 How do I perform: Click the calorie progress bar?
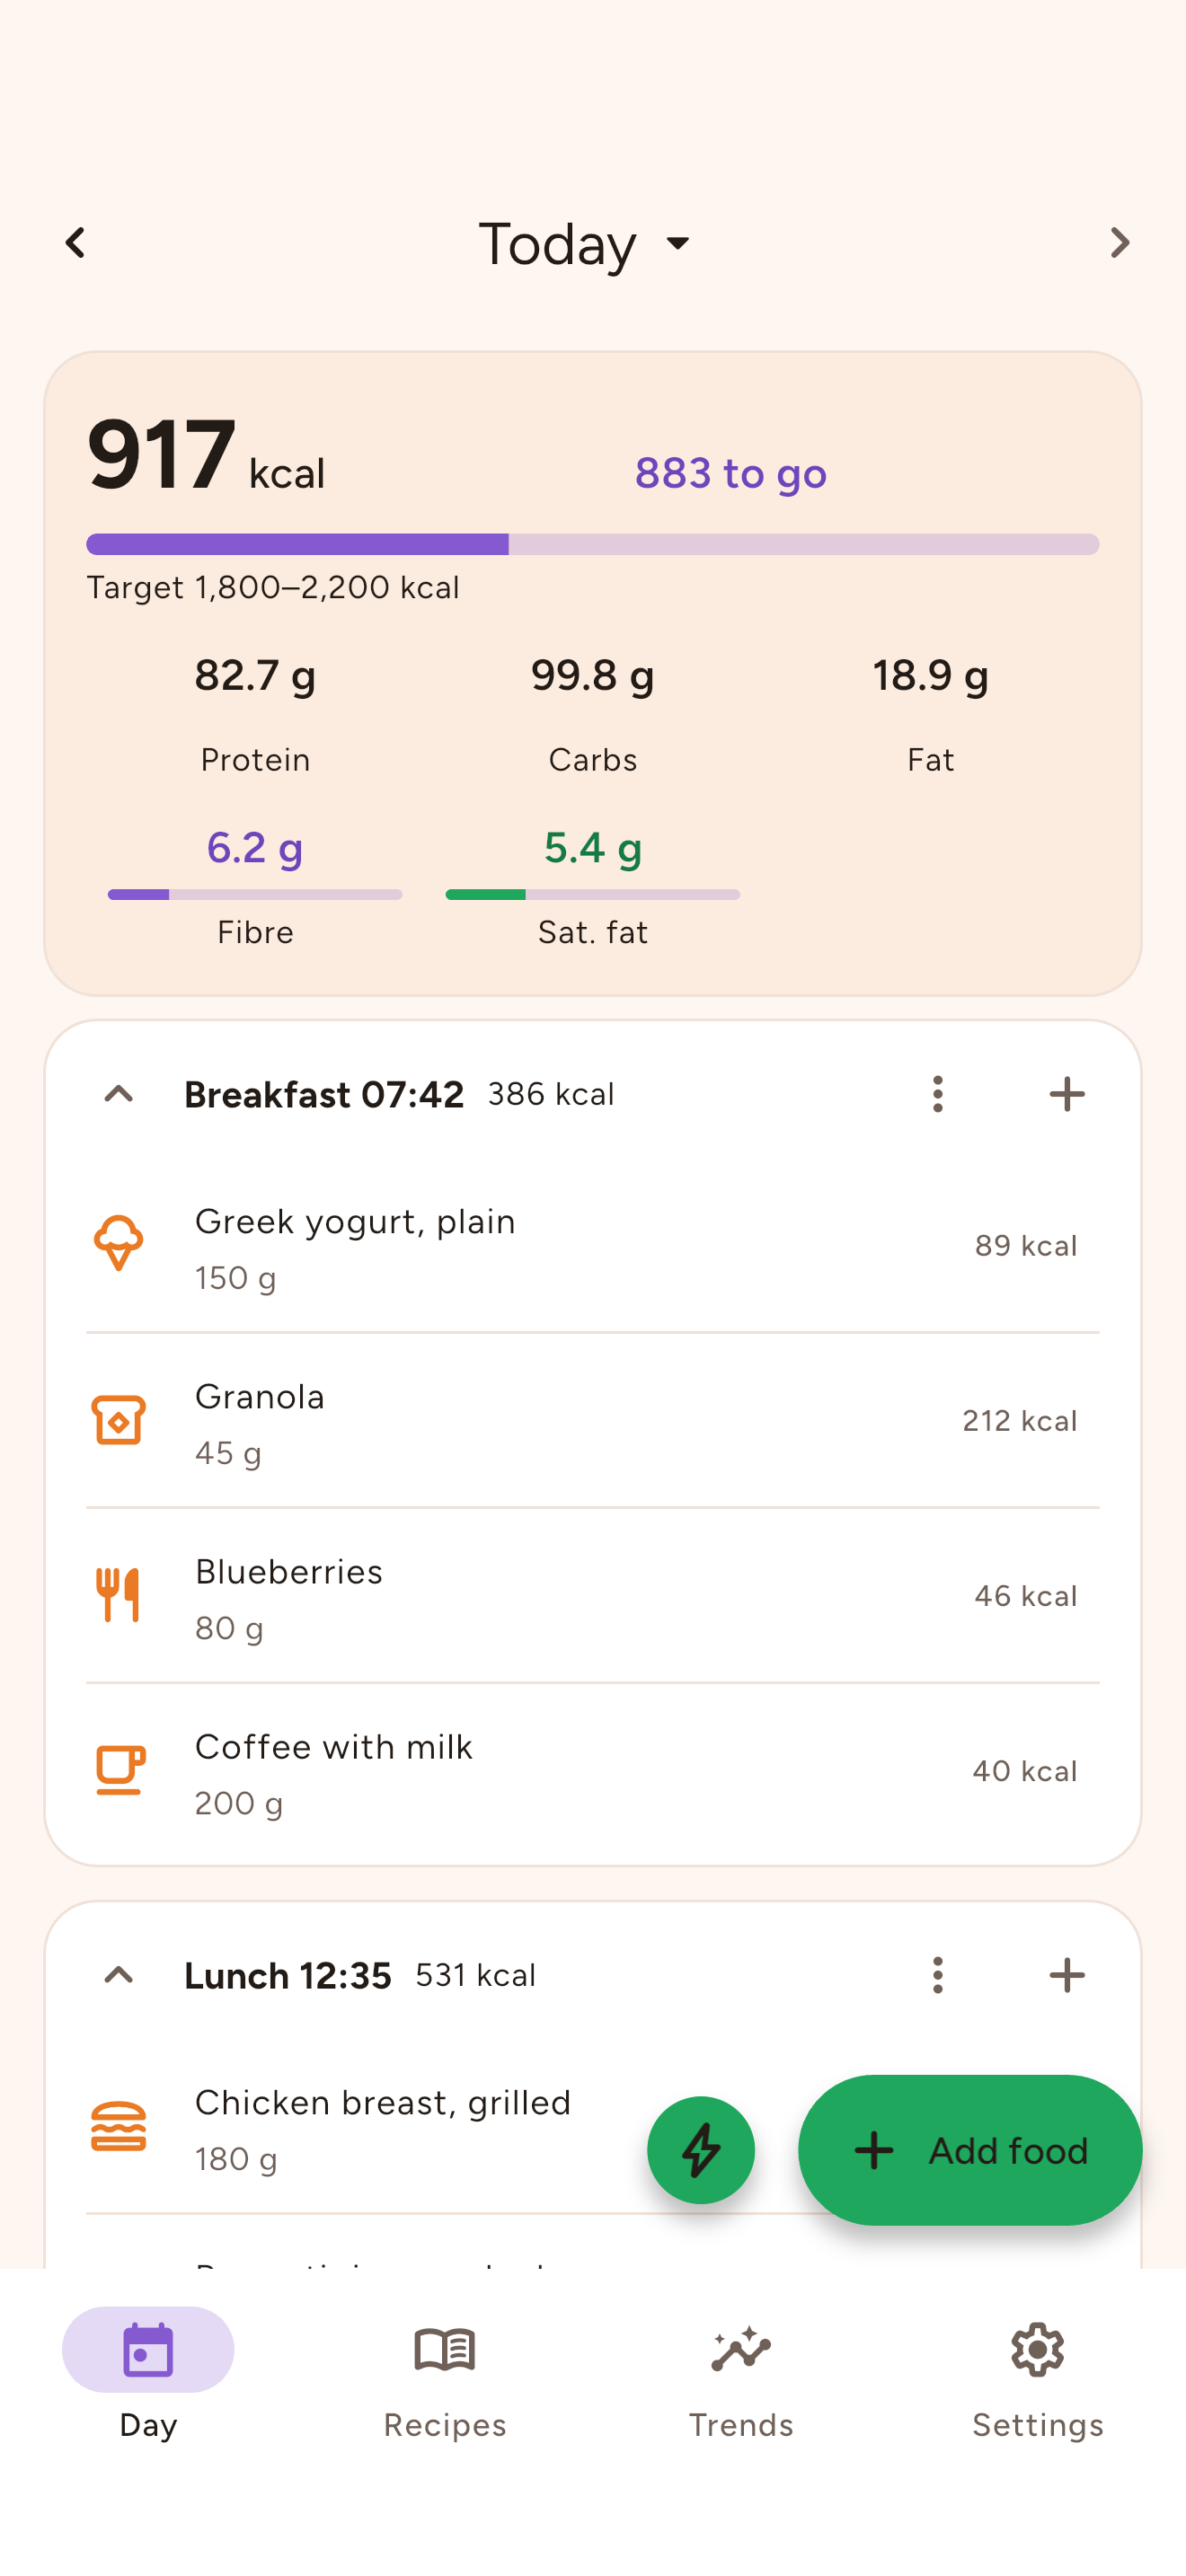[593, 544]
